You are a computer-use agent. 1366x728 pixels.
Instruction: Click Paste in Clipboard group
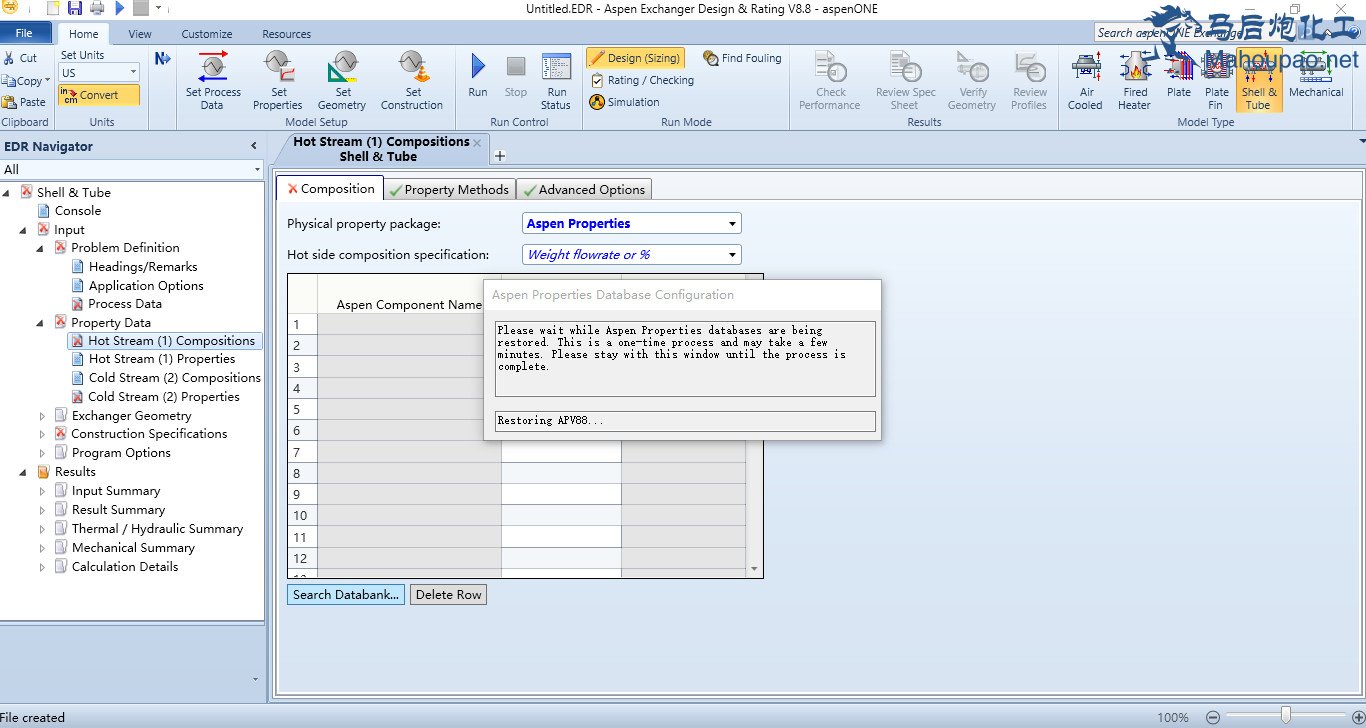point(24,102)
